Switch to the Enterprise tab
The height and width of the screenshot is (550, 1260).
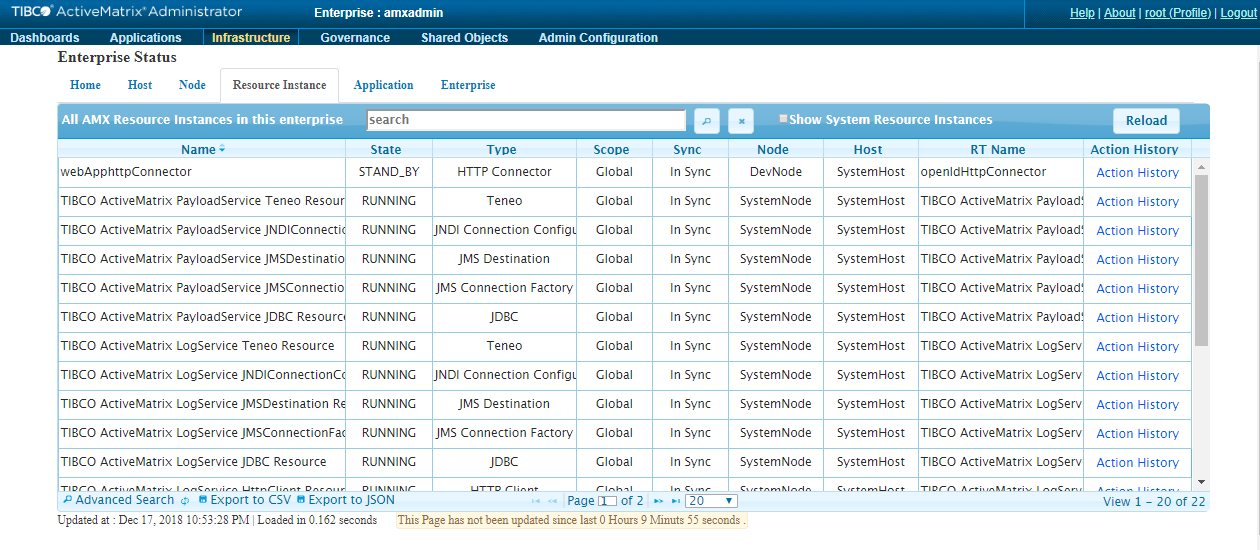[468, 85]
